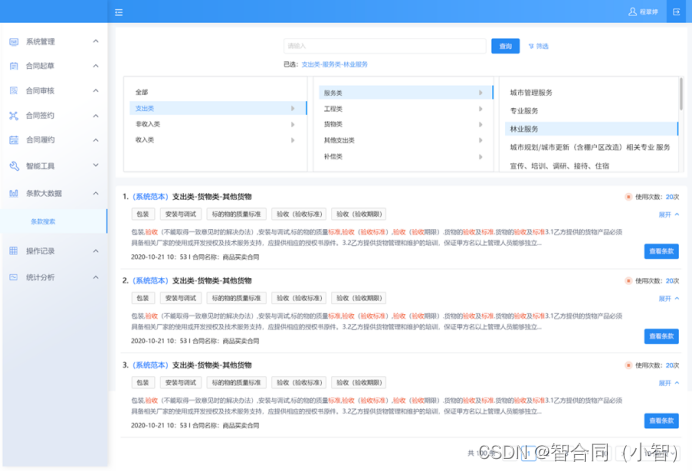Click the third column vertical scrollbar
693x472 pixels.
[681, 94]
